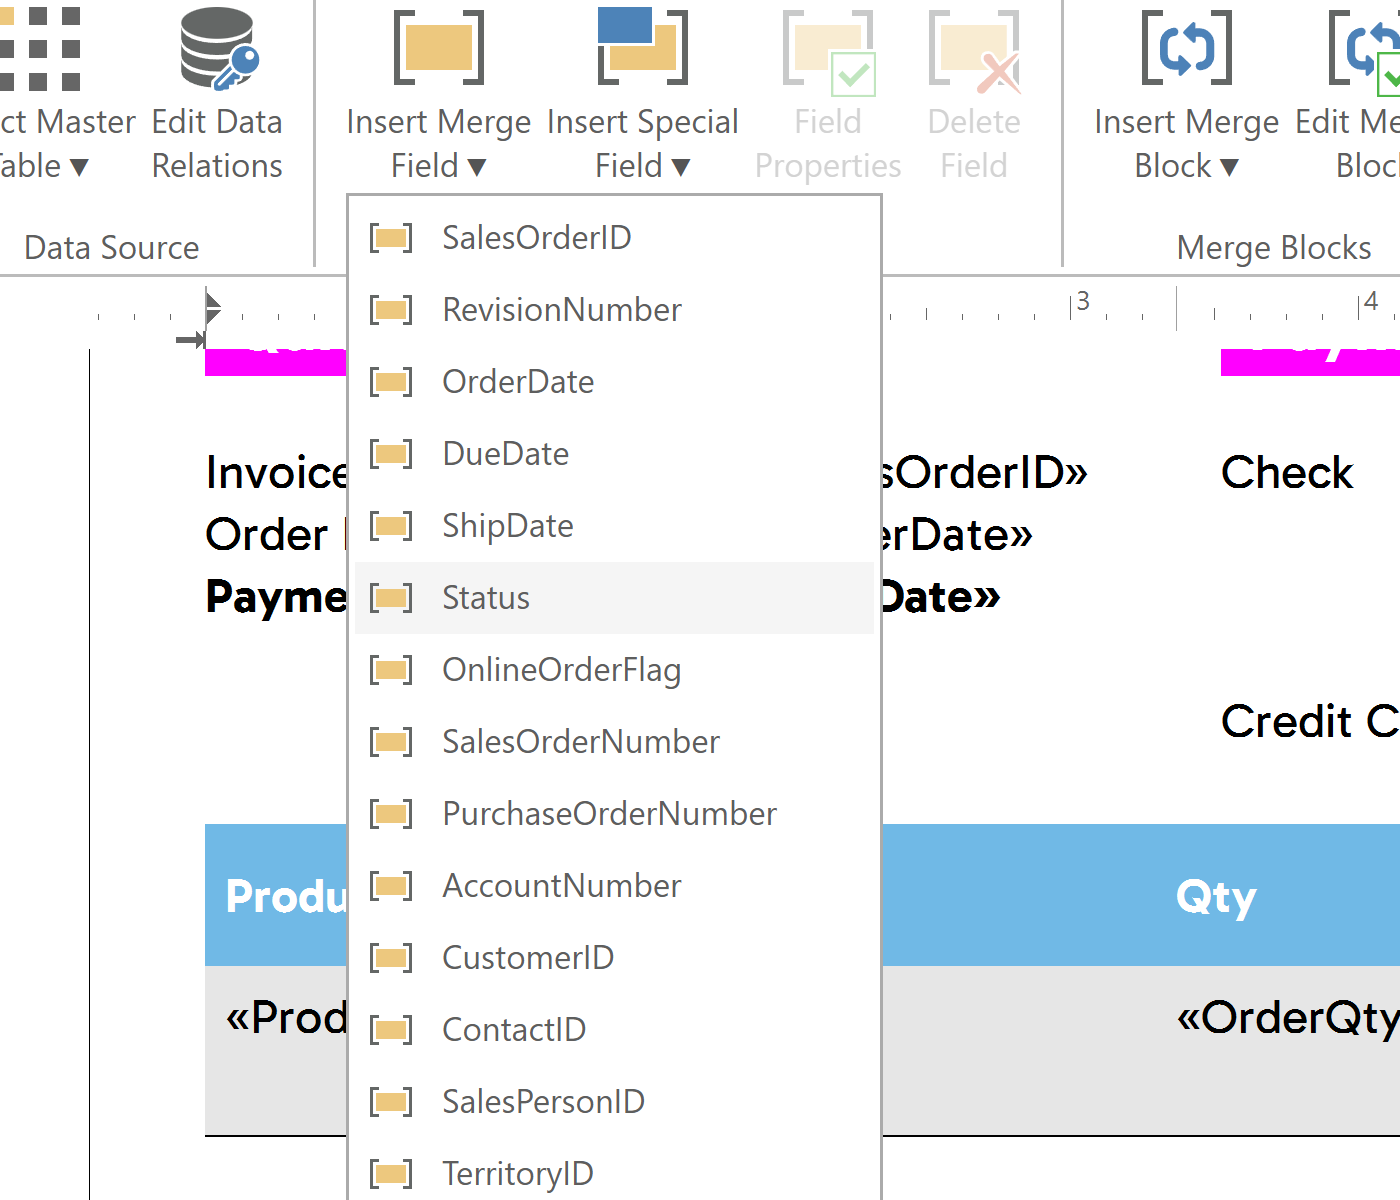Image resolution: width=1400 pixels, height=1200 pixels.
Task: Click the bold Payme label text
Action: [x=276, y=597]
